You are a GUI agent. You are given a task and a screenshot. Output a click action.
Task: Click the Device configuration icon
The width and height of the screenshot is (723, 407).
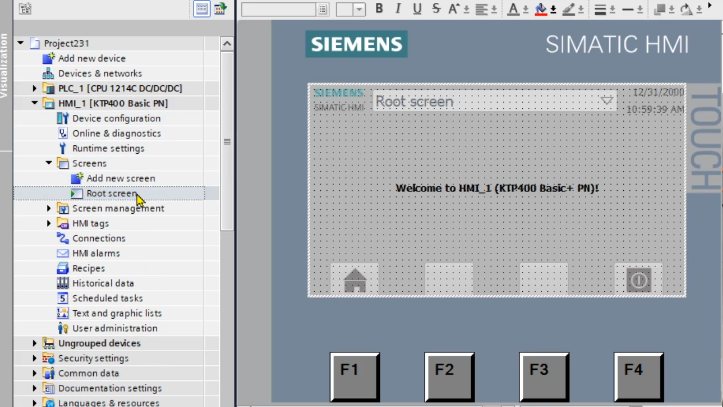[63, 118]
